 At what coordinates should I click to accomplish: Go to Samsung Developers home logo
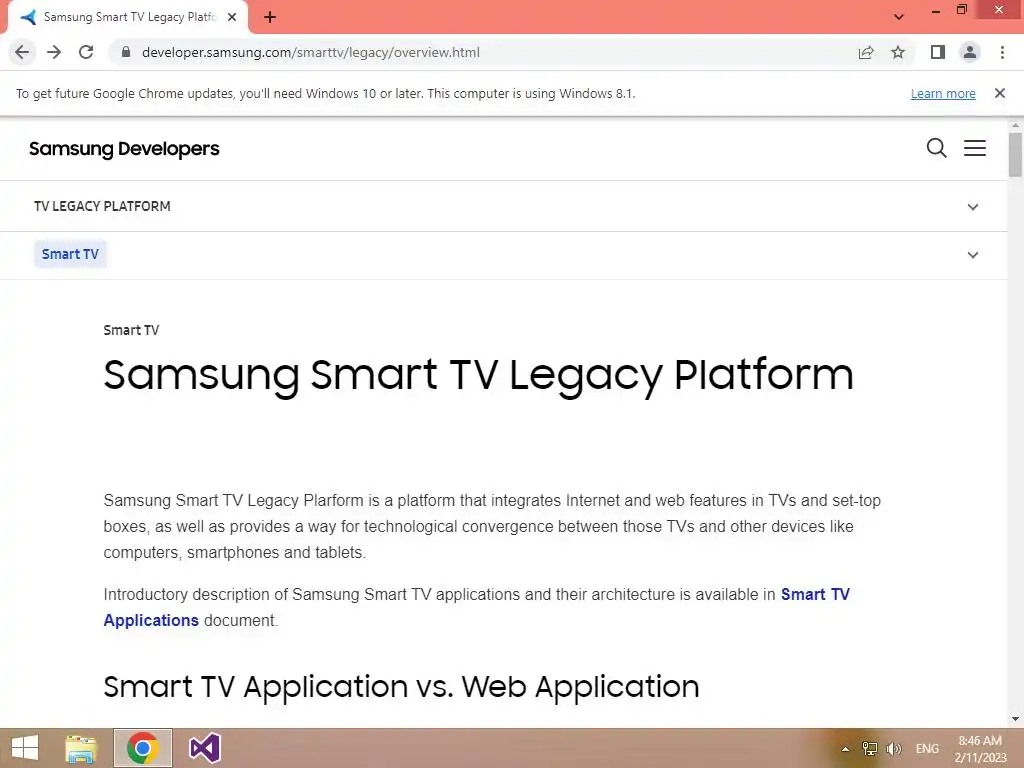(124, 149)
